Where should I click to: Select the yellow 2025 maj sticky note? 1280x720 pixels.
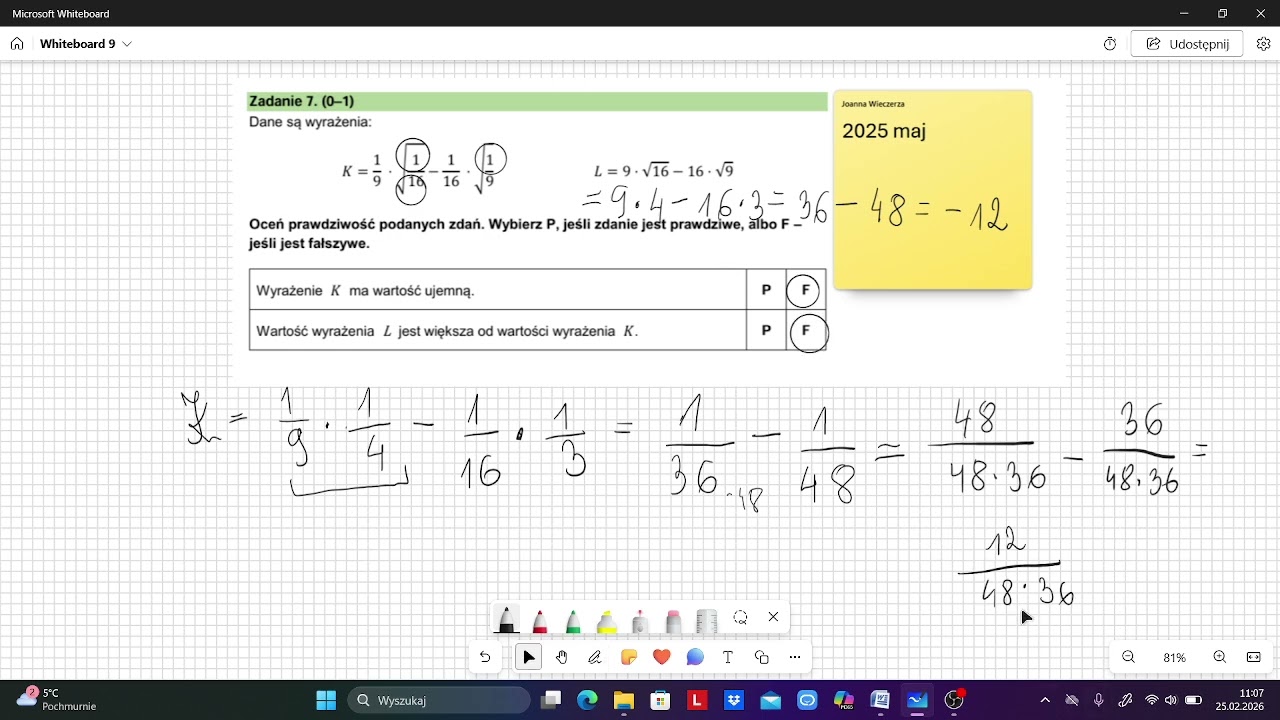click(932, 190)
